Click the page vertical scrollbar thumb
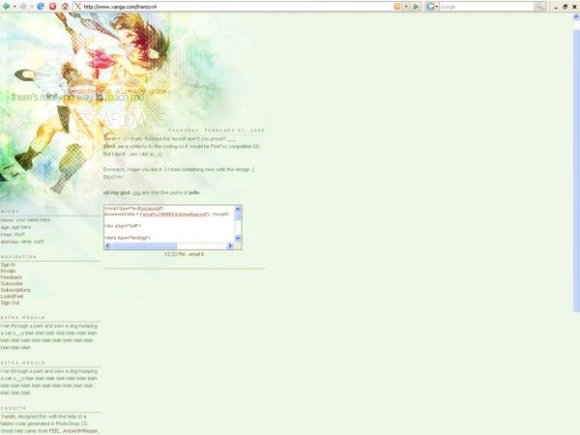 576,171
